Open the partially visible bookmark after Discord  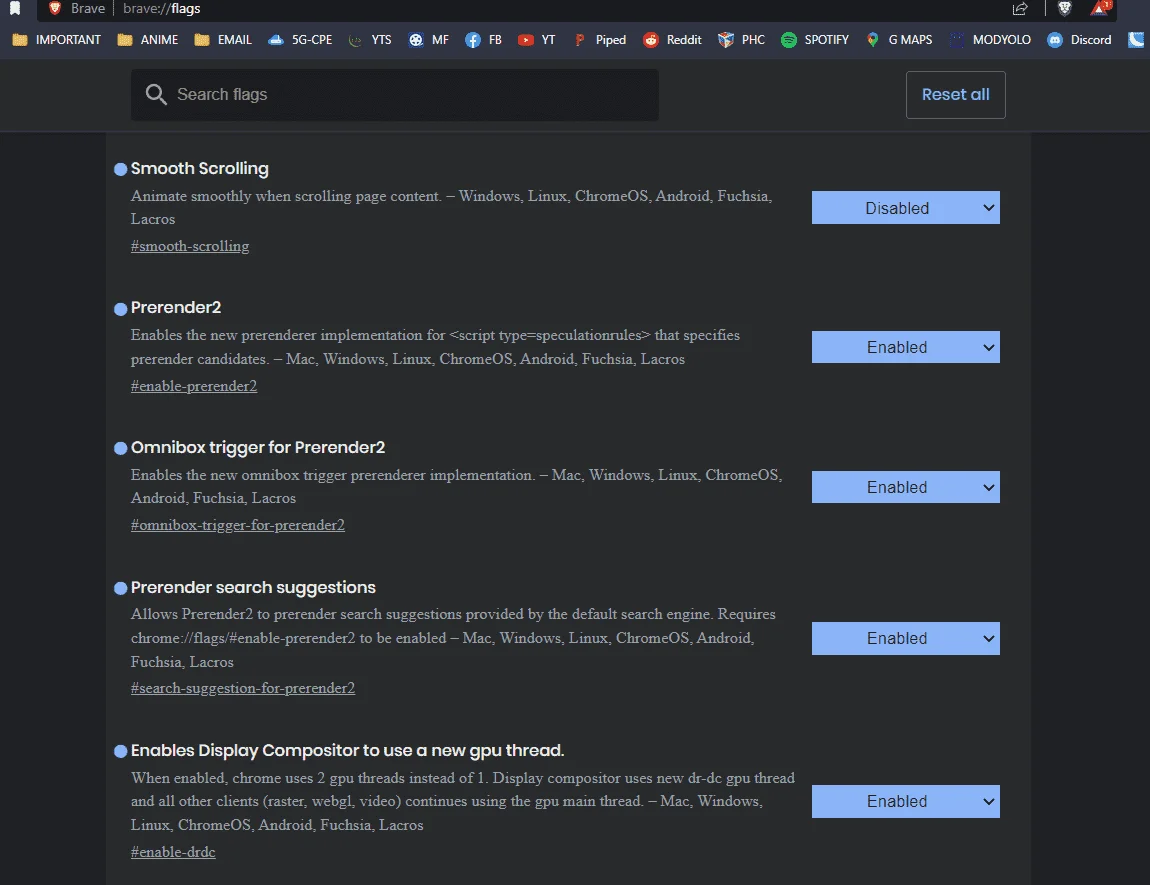(1138, 40)
